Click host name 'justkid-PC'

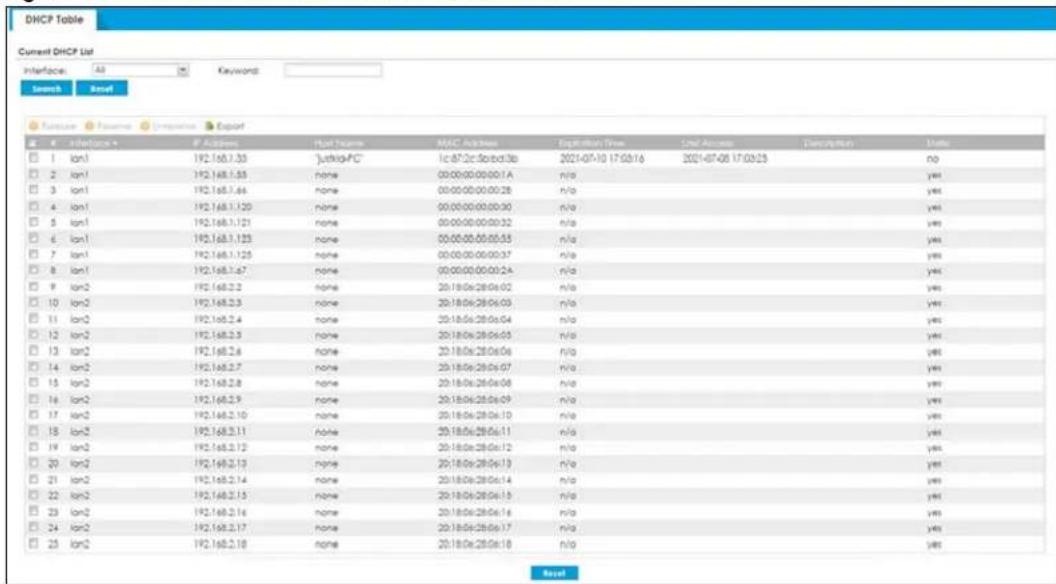(338, 159)
